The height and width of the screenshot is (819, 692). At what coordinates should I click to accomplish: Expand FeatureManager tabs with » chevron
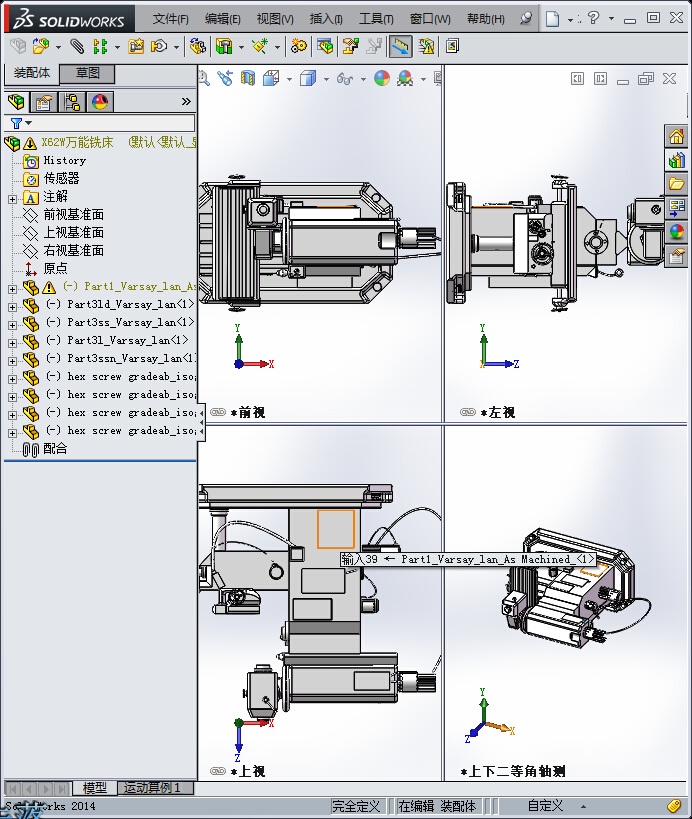click(x=186, y=101)
